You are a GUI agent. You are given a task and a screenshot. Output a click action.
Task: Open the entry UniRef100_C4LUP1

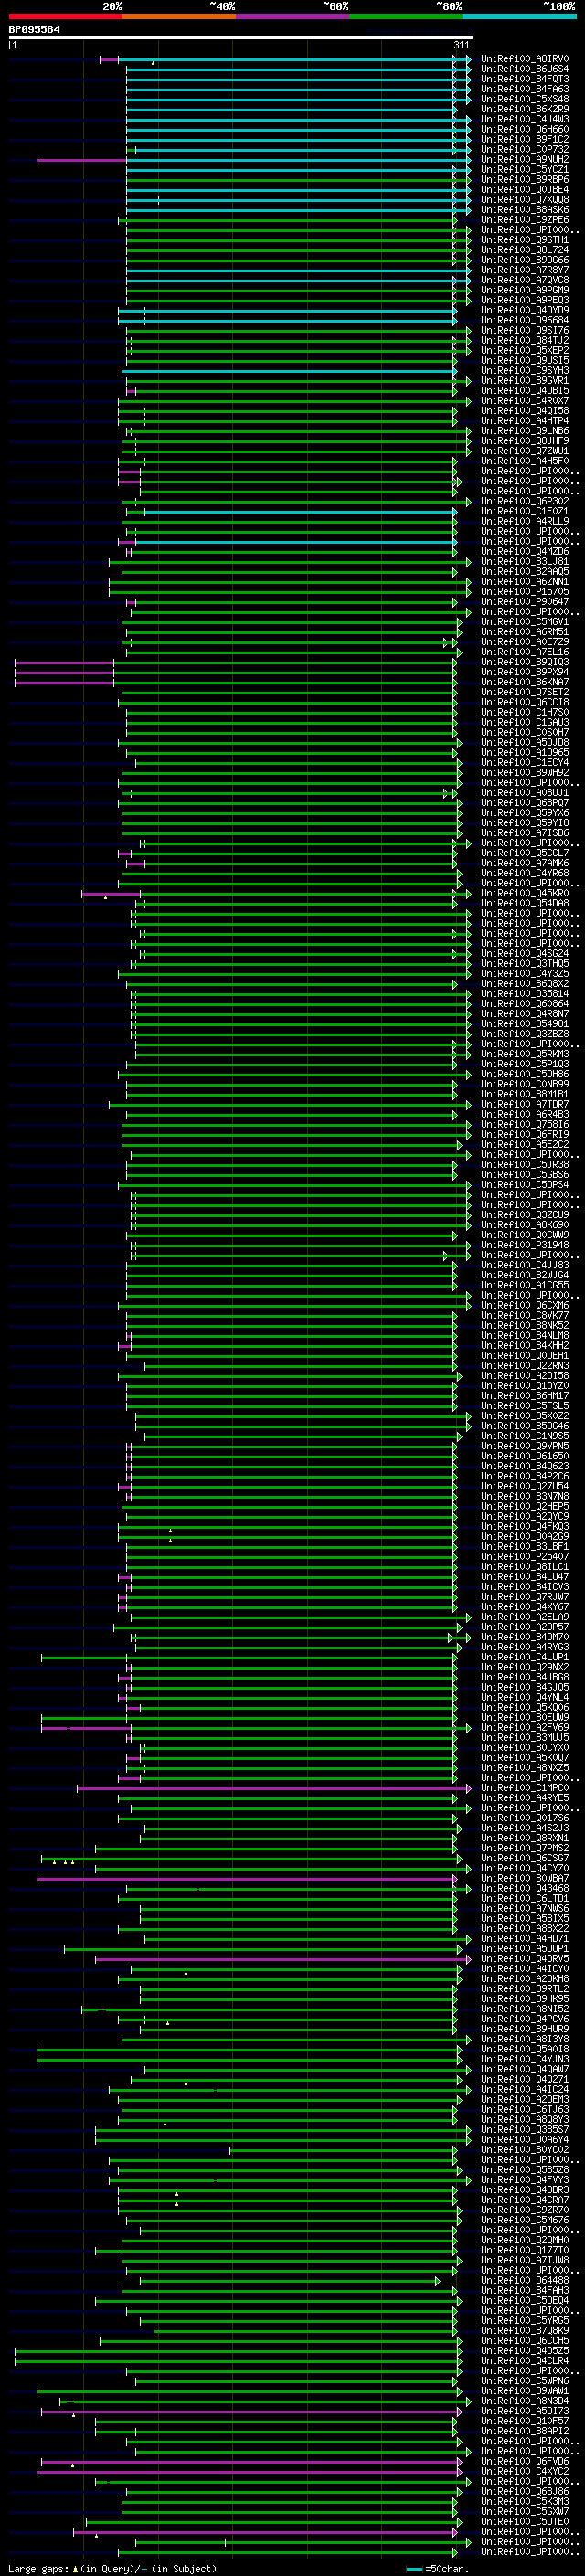[524, 1657]
